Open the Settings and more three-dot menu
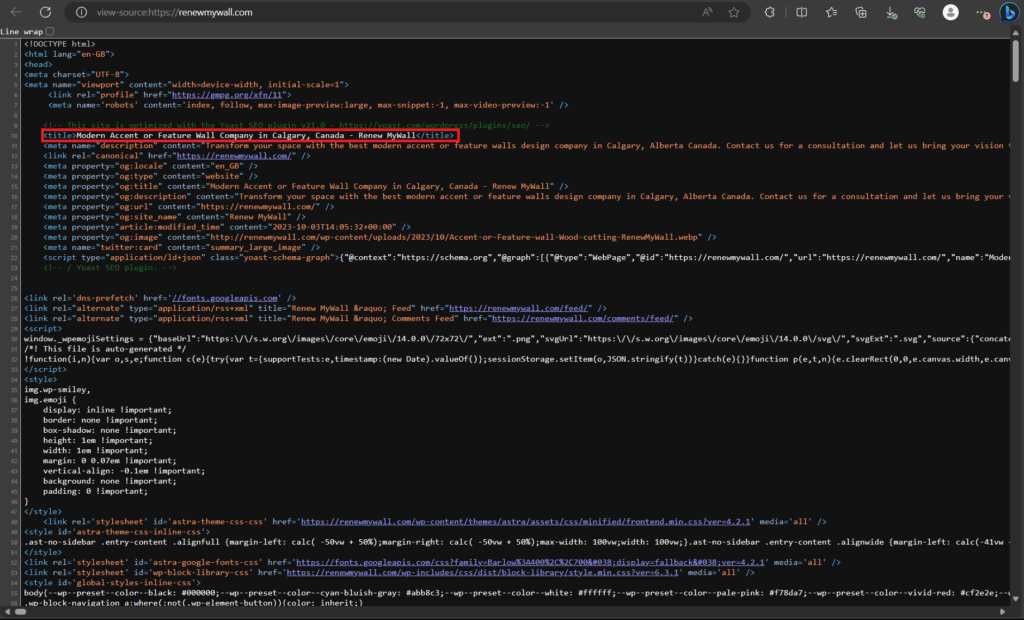The width and height of the screenshot is (1024, 620). [x=982, y=12]
